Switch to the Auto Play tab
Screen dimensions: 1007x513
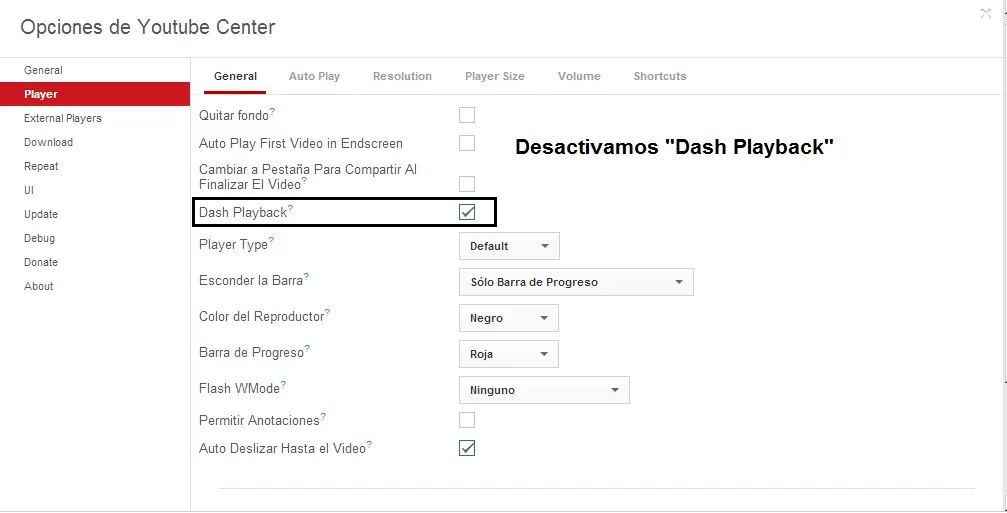click(x=314, y=76)
